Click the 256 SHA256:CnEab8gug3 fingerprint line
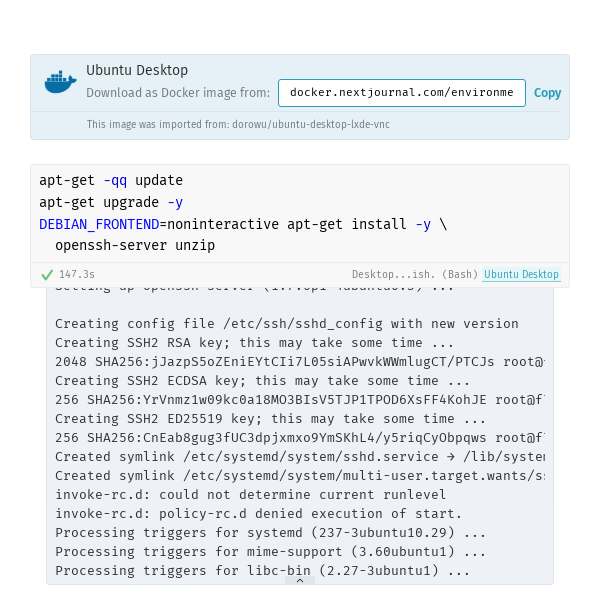This screenshot has height=600, width=600. click(300, 438)
